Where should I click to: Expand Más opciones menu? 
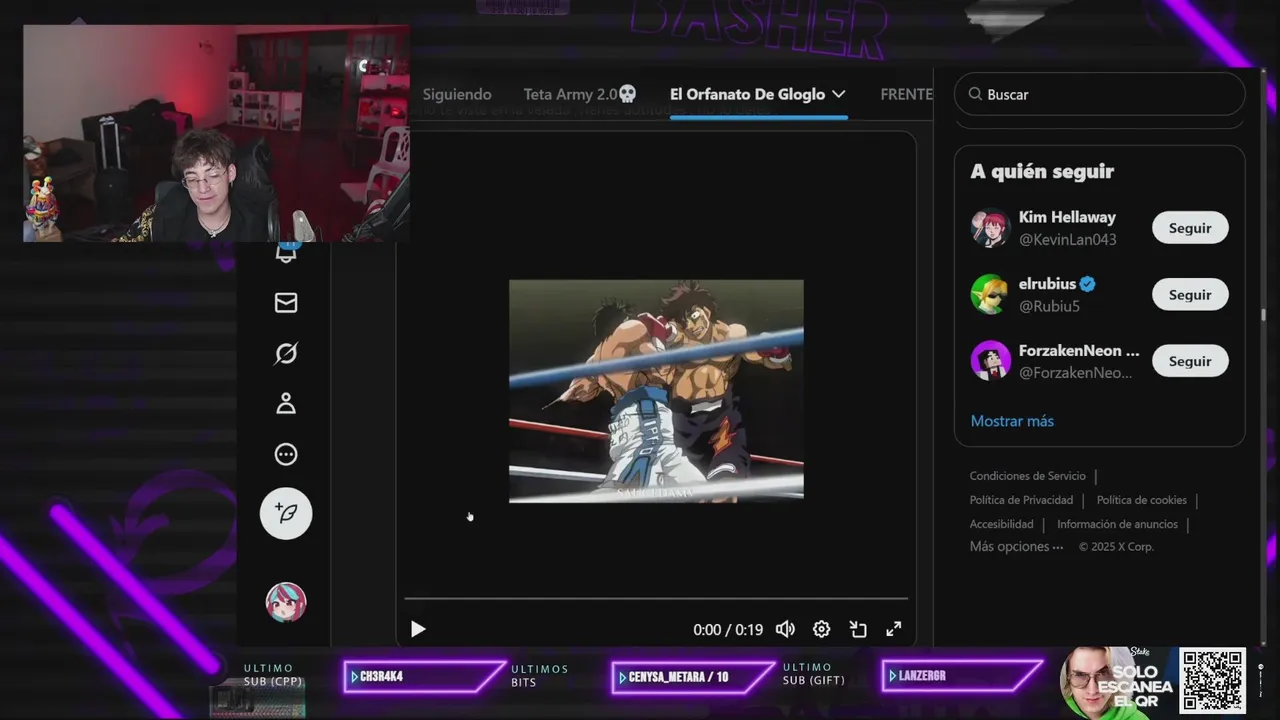coord(1016,547)
